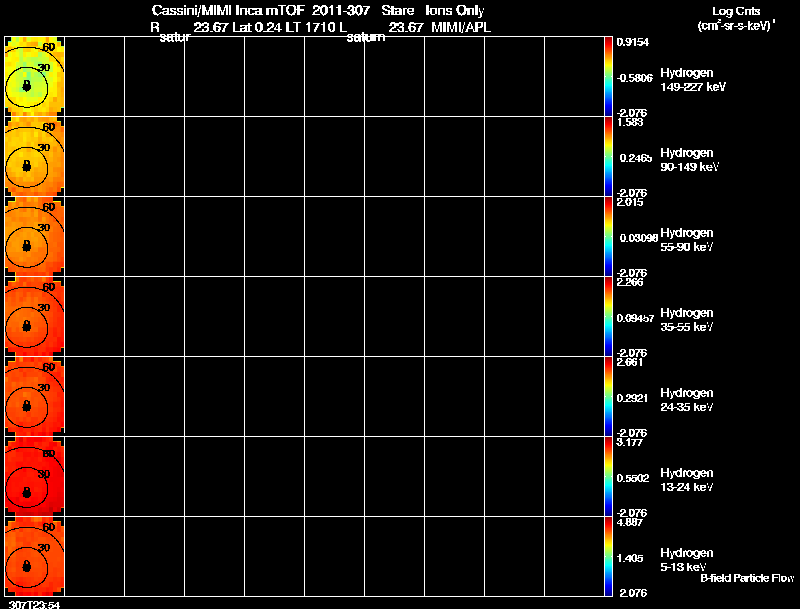Image resolution: width=800 pixels, height=609 pixels.
Task: Click the color bar beside Hydrogen 55-90 keV
Action: 608,237
